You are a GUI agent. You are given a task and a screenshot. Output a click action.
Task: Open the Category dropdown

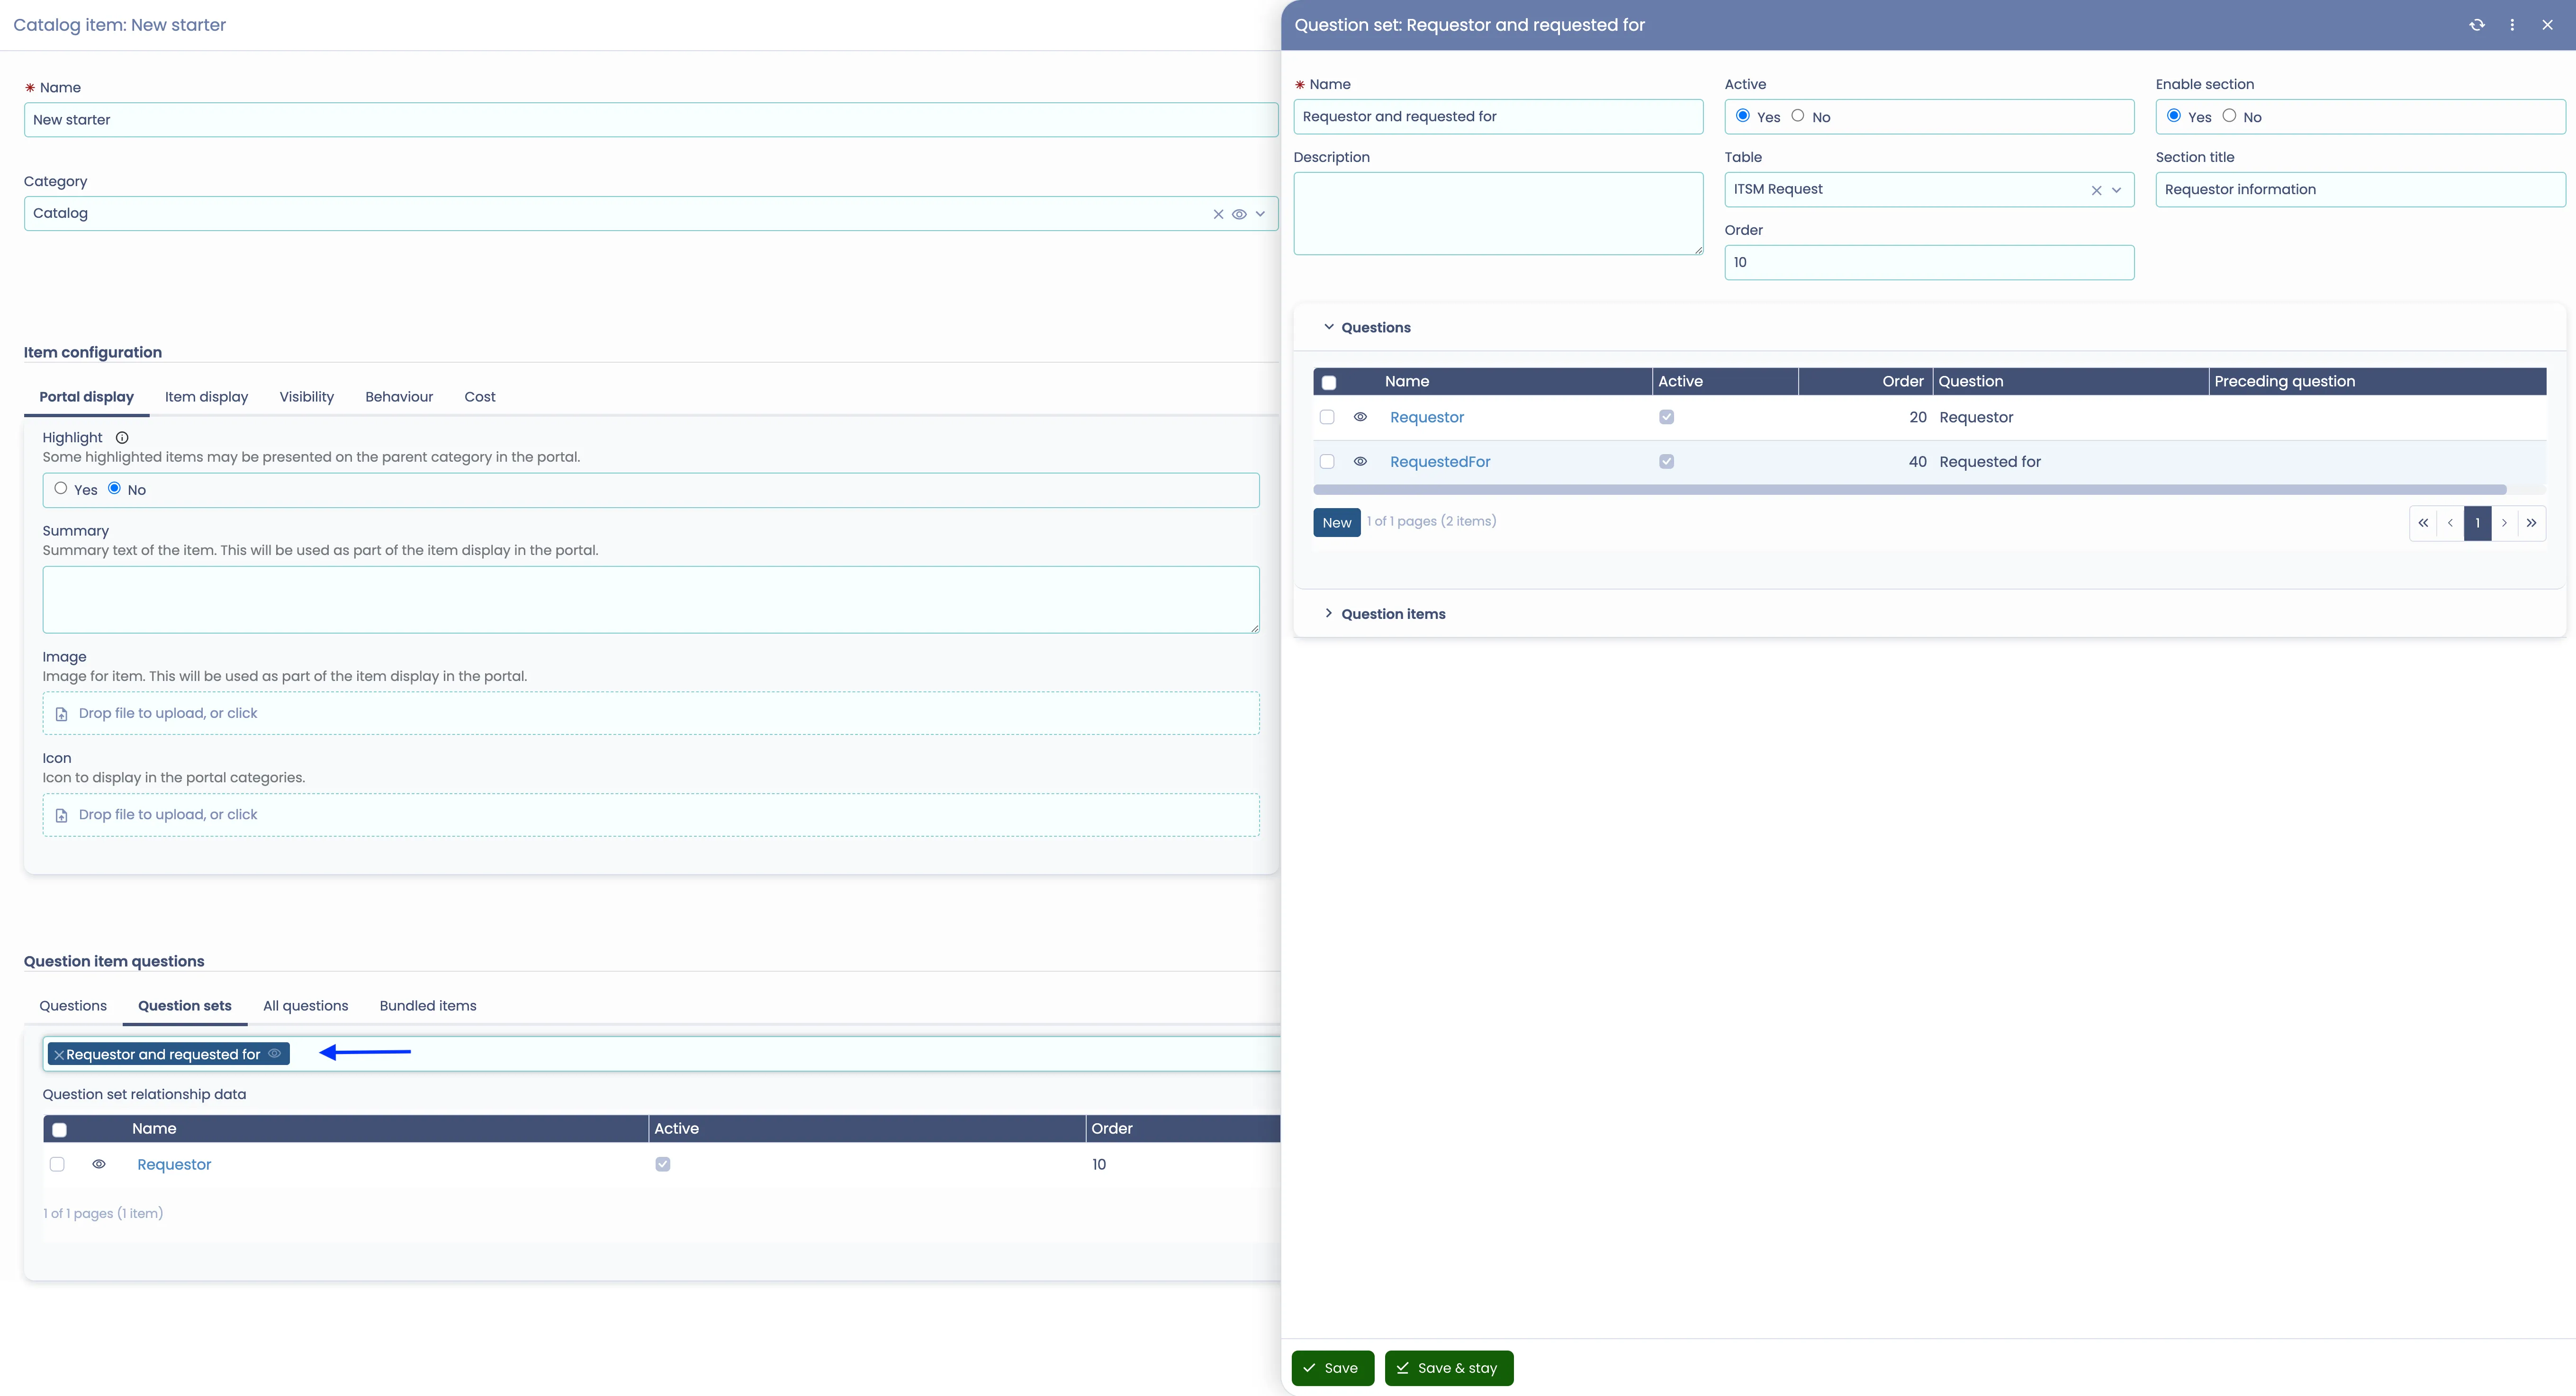[1260, 214]
